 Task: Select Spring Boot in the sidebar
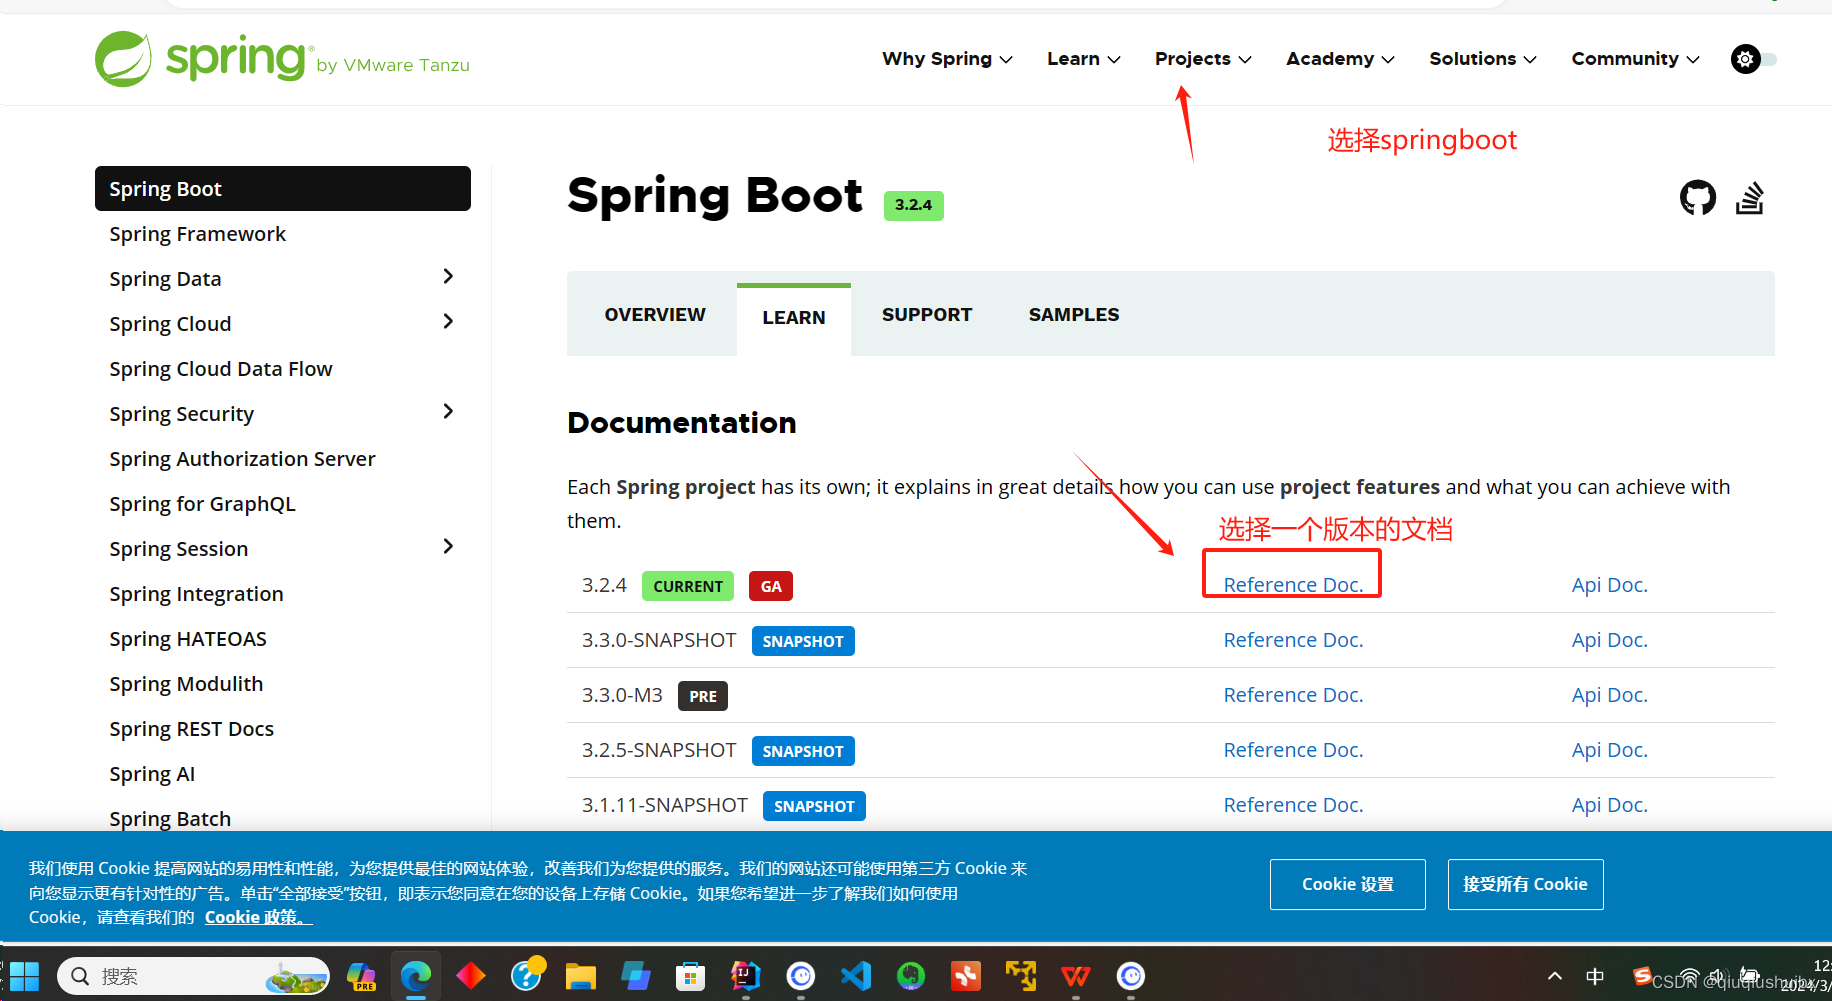point(283,189)
